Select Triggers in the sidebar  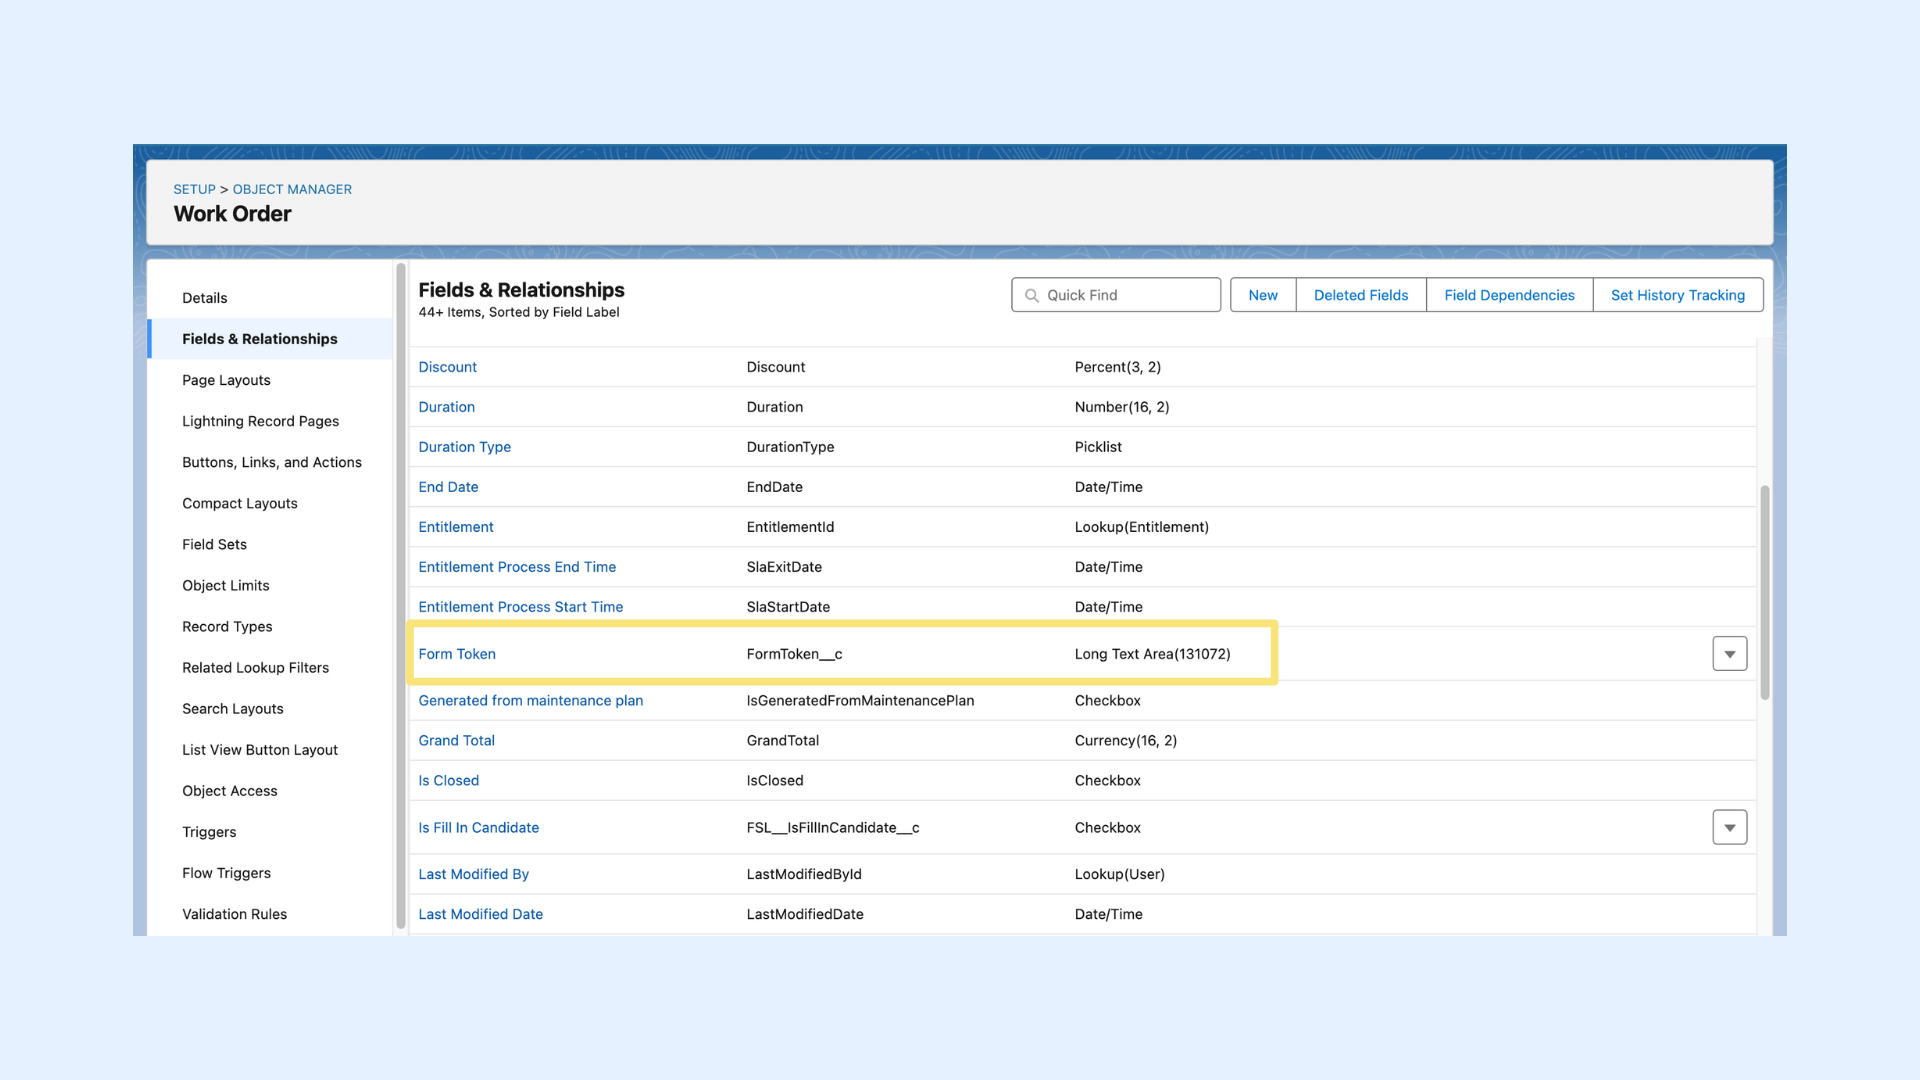(209, 832)
